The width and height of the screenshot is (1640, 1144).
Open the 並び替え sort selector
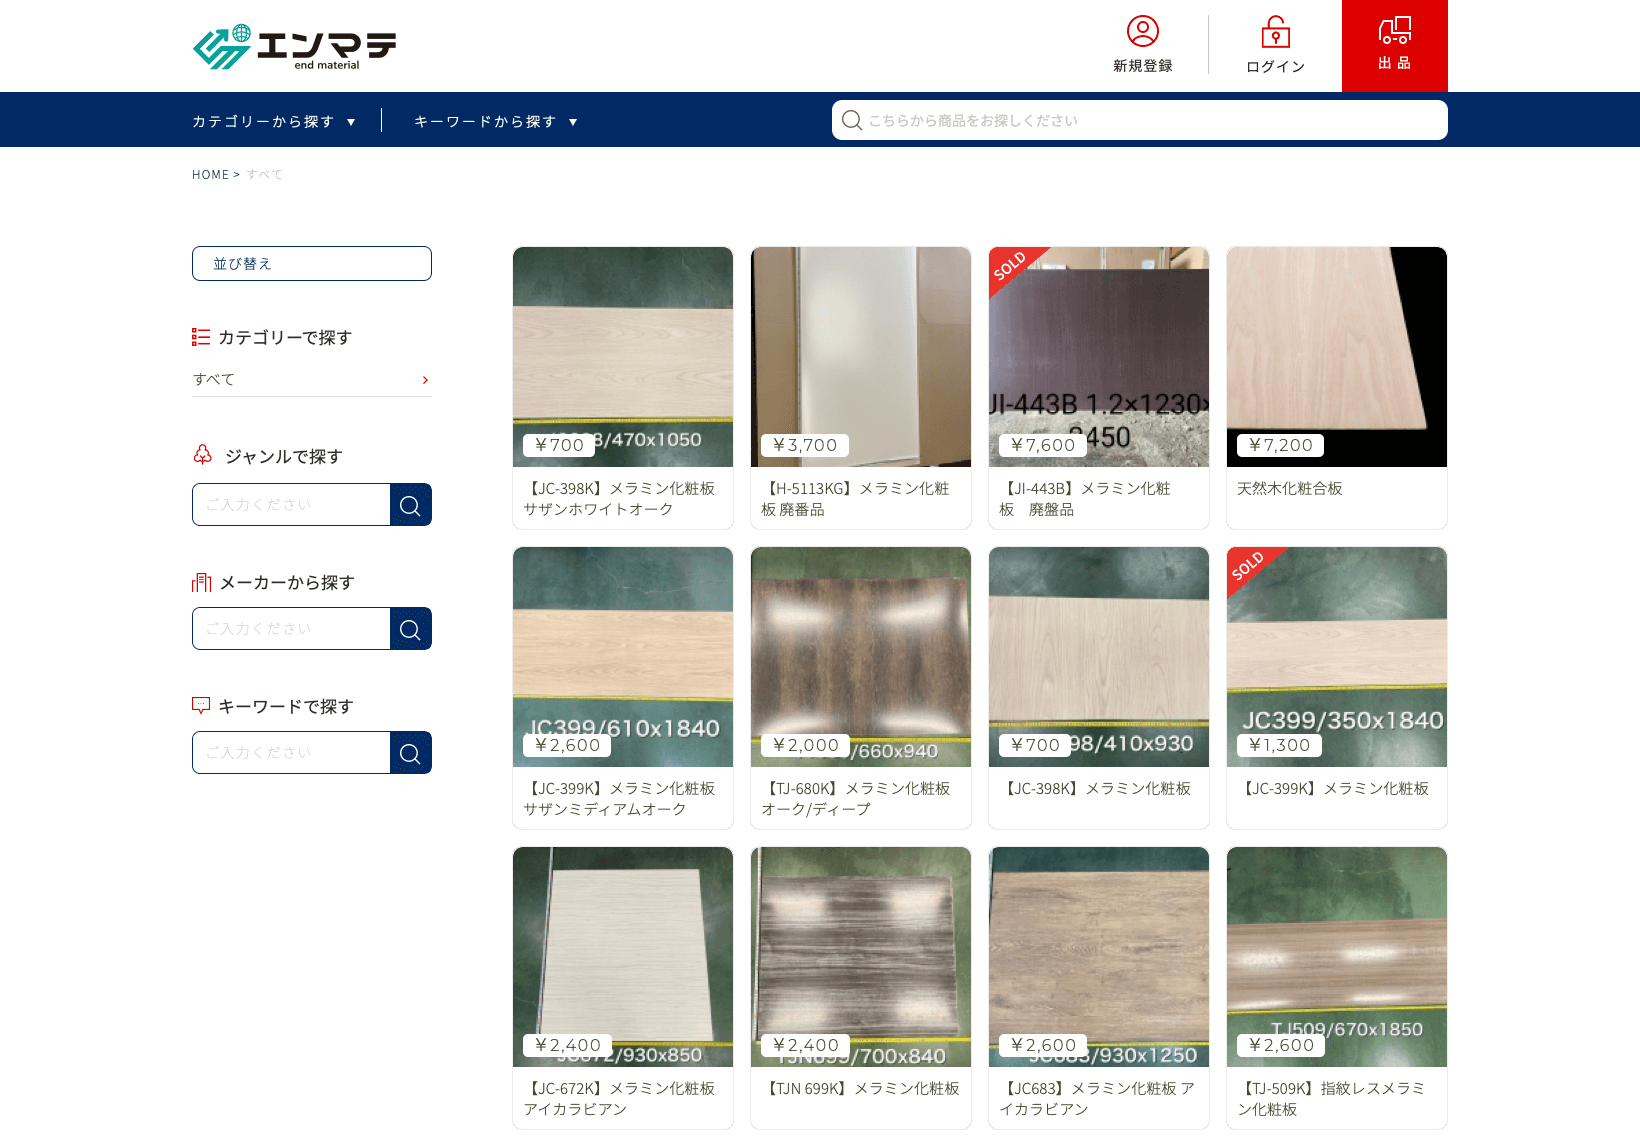(x=311, y=264)
